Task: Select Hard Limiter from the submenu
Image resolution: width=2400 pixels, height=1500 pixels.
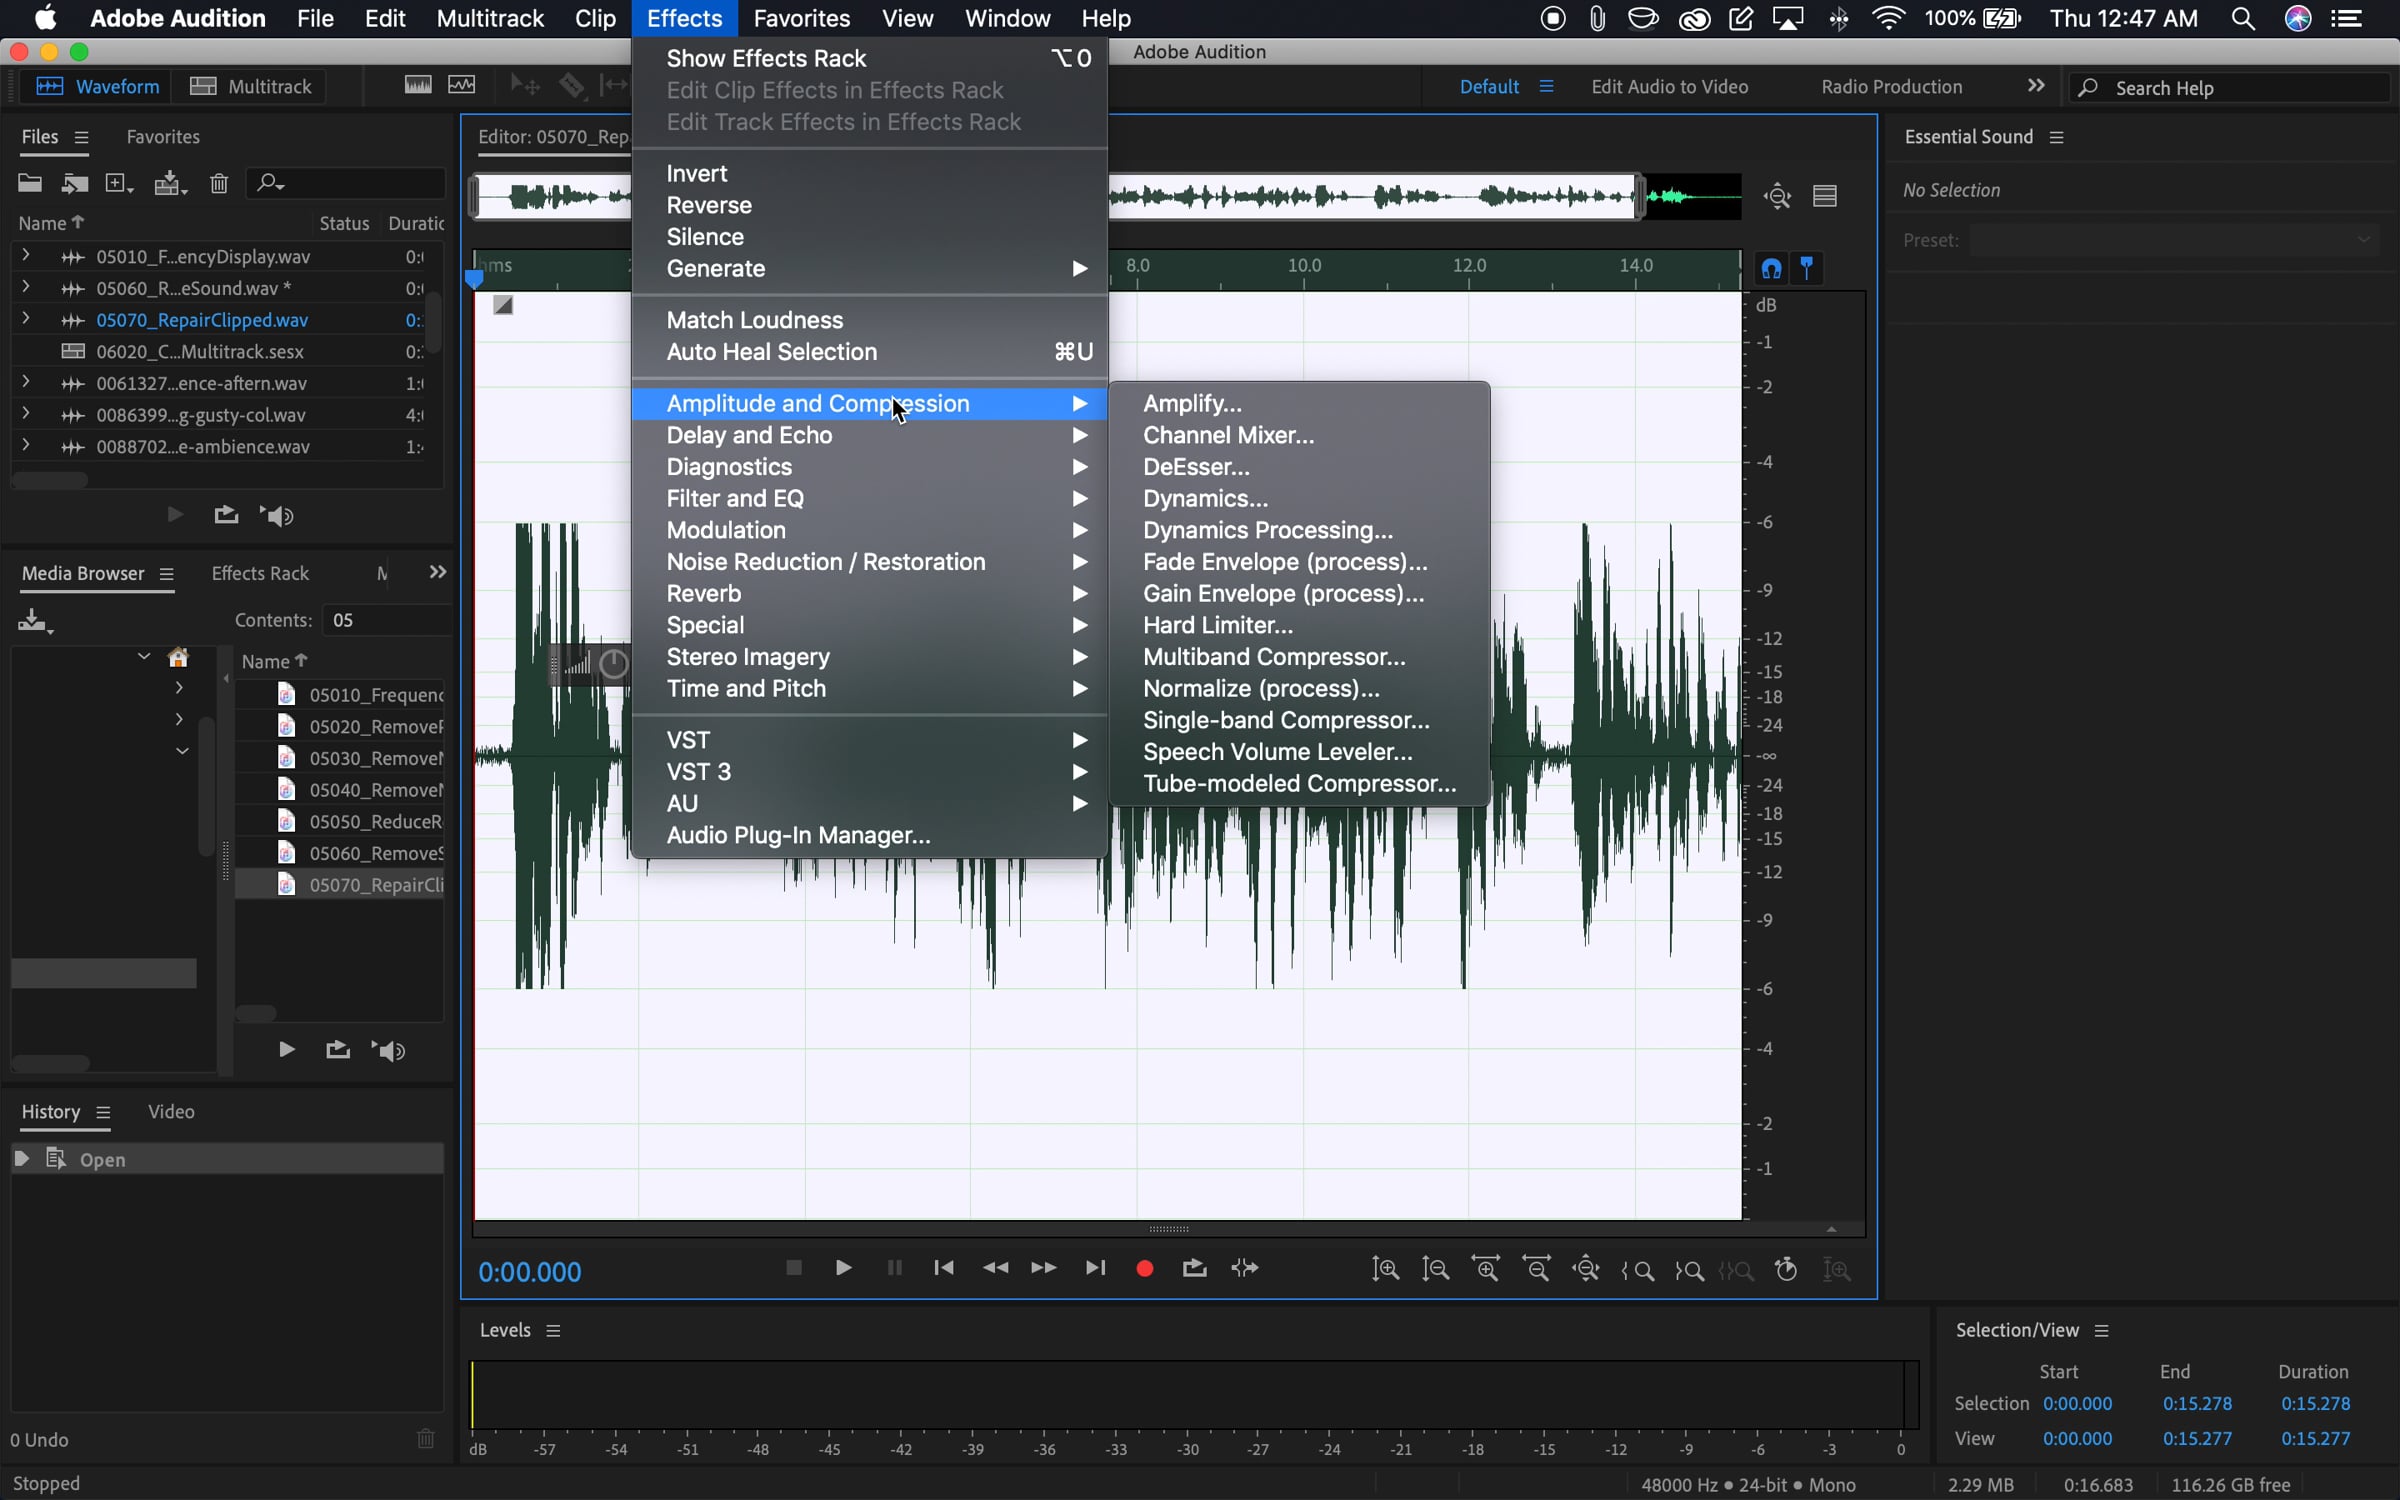Action: (1217, 625)
